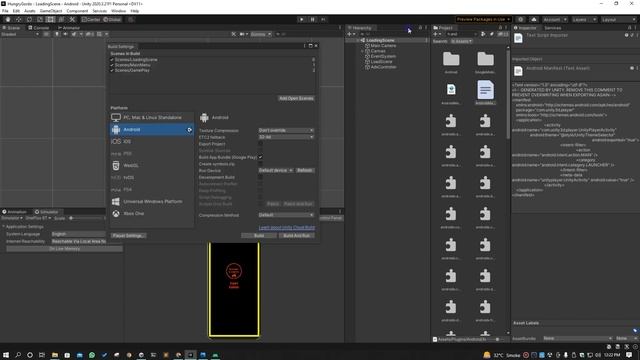Viewport: 640px width, 360px height.
Task: Click the Step frame button
Action: click(323, 19)
